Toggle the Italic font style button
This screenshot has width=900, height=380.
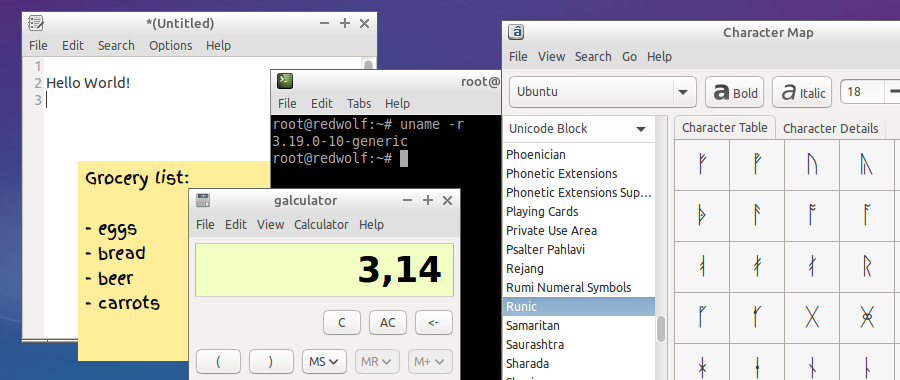click(802, 92)
